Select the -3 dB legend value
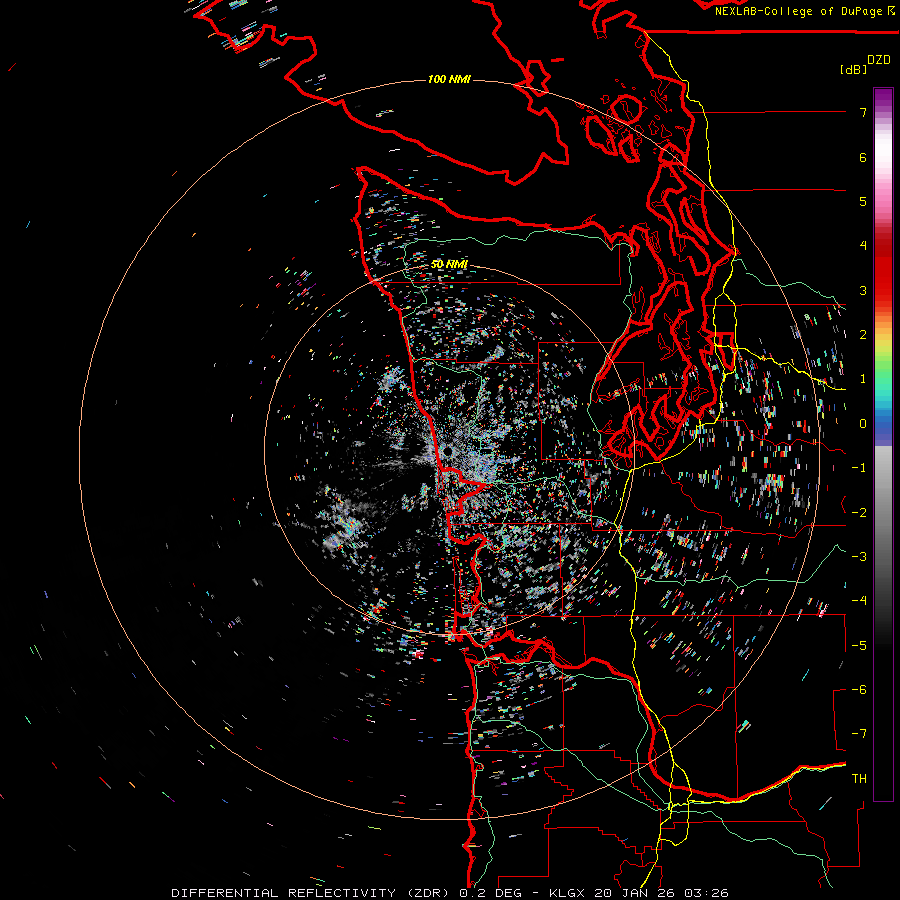 click(859, 557)
